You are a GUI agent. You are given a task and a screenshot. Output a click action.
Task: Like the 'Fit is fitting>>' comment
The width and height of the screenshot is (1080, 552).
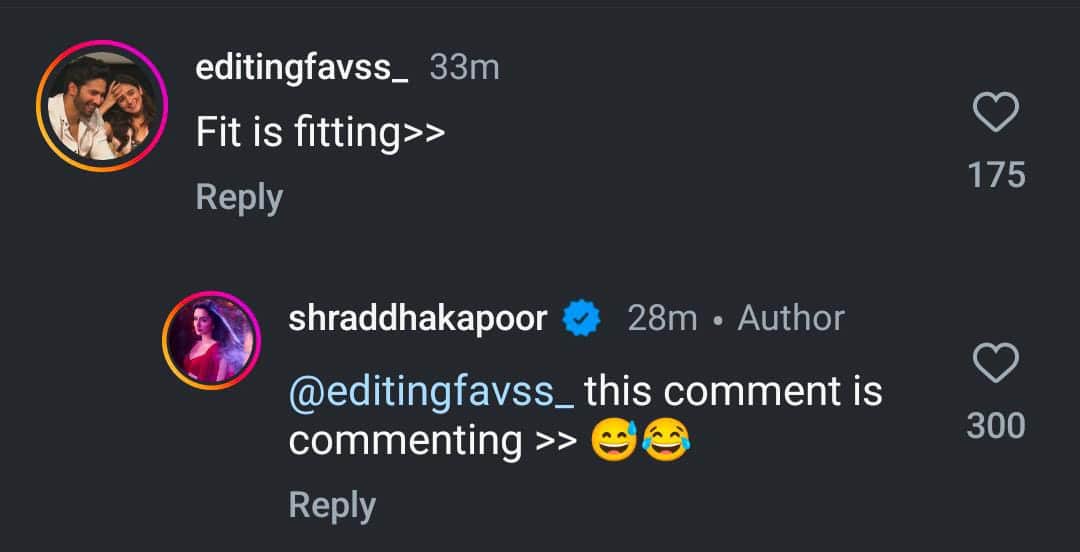[x=996, y=114]
